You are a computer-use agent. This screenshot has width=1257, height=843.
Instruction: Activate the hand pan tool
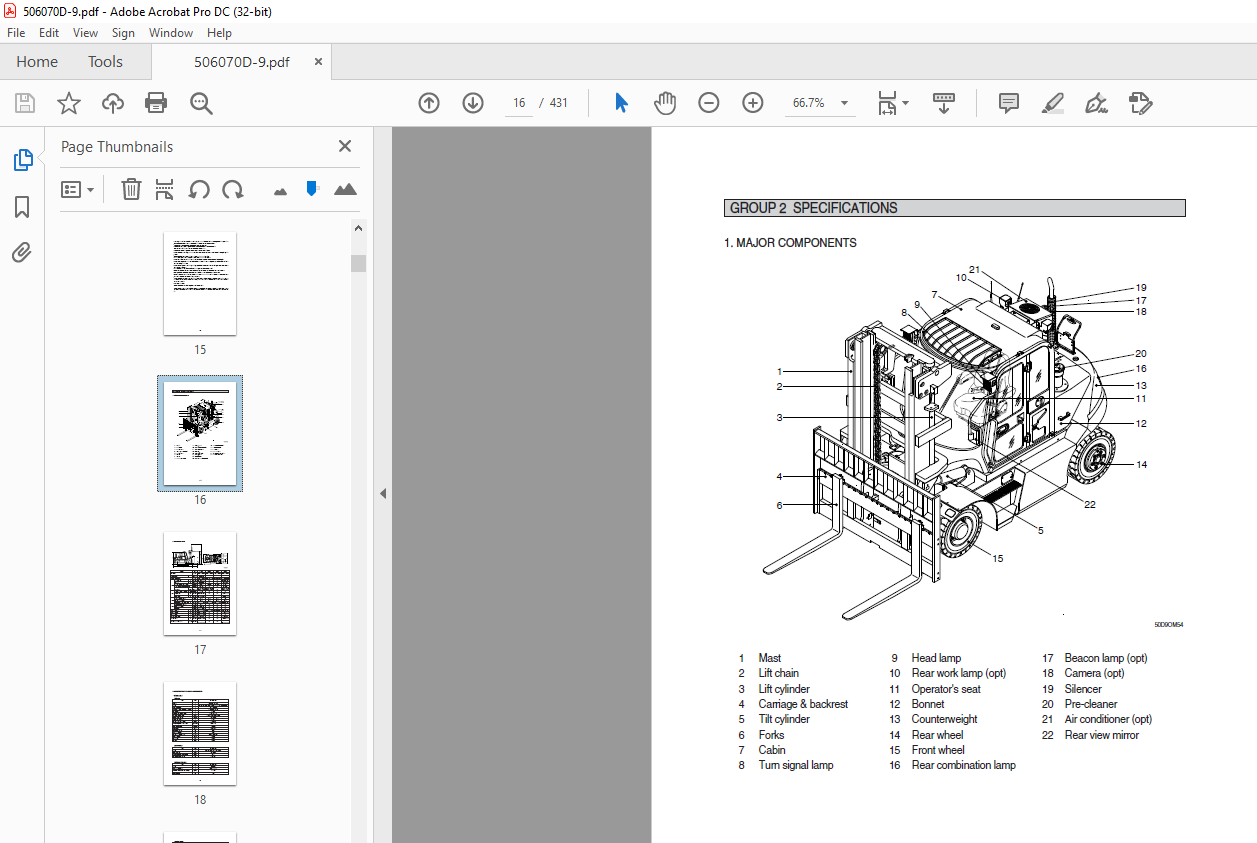click(x=665, y=103)
